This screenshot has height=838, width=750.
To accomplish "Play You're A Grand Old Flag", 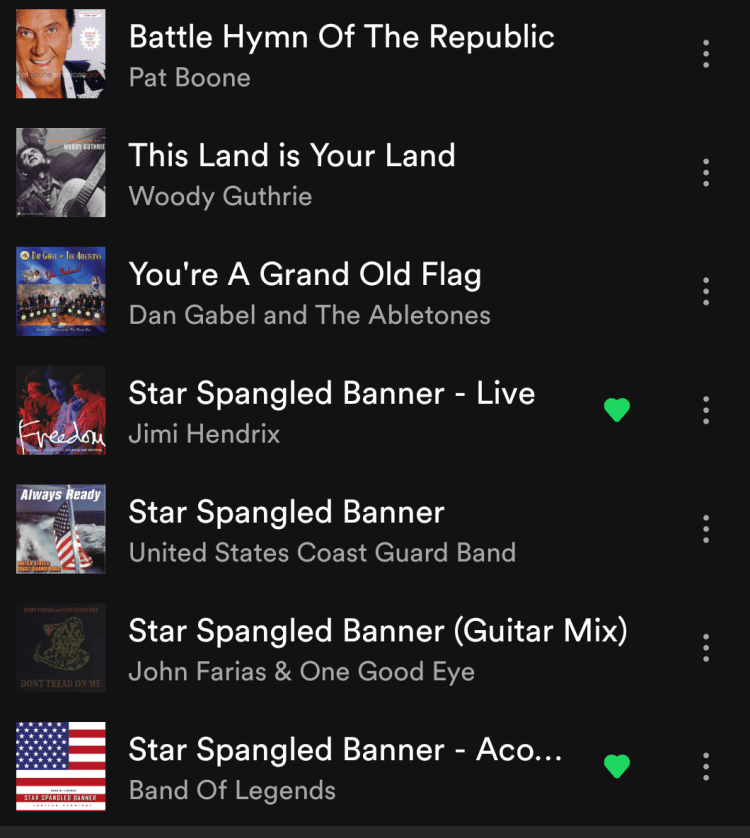I will 305,275.
